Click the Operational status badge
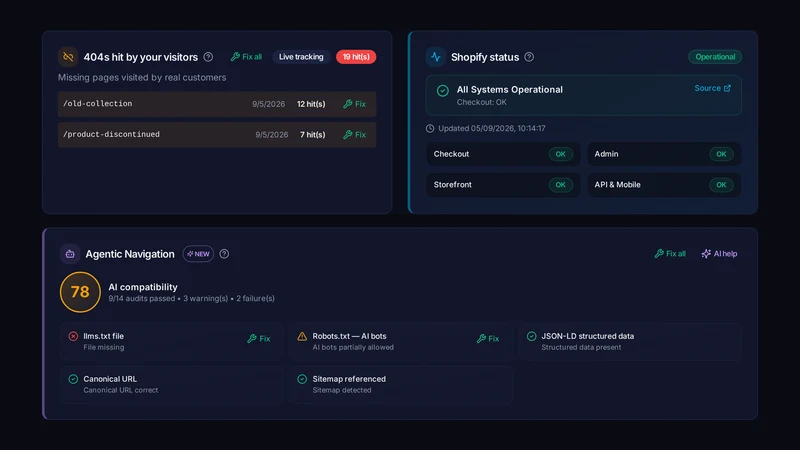 point(715,57)
